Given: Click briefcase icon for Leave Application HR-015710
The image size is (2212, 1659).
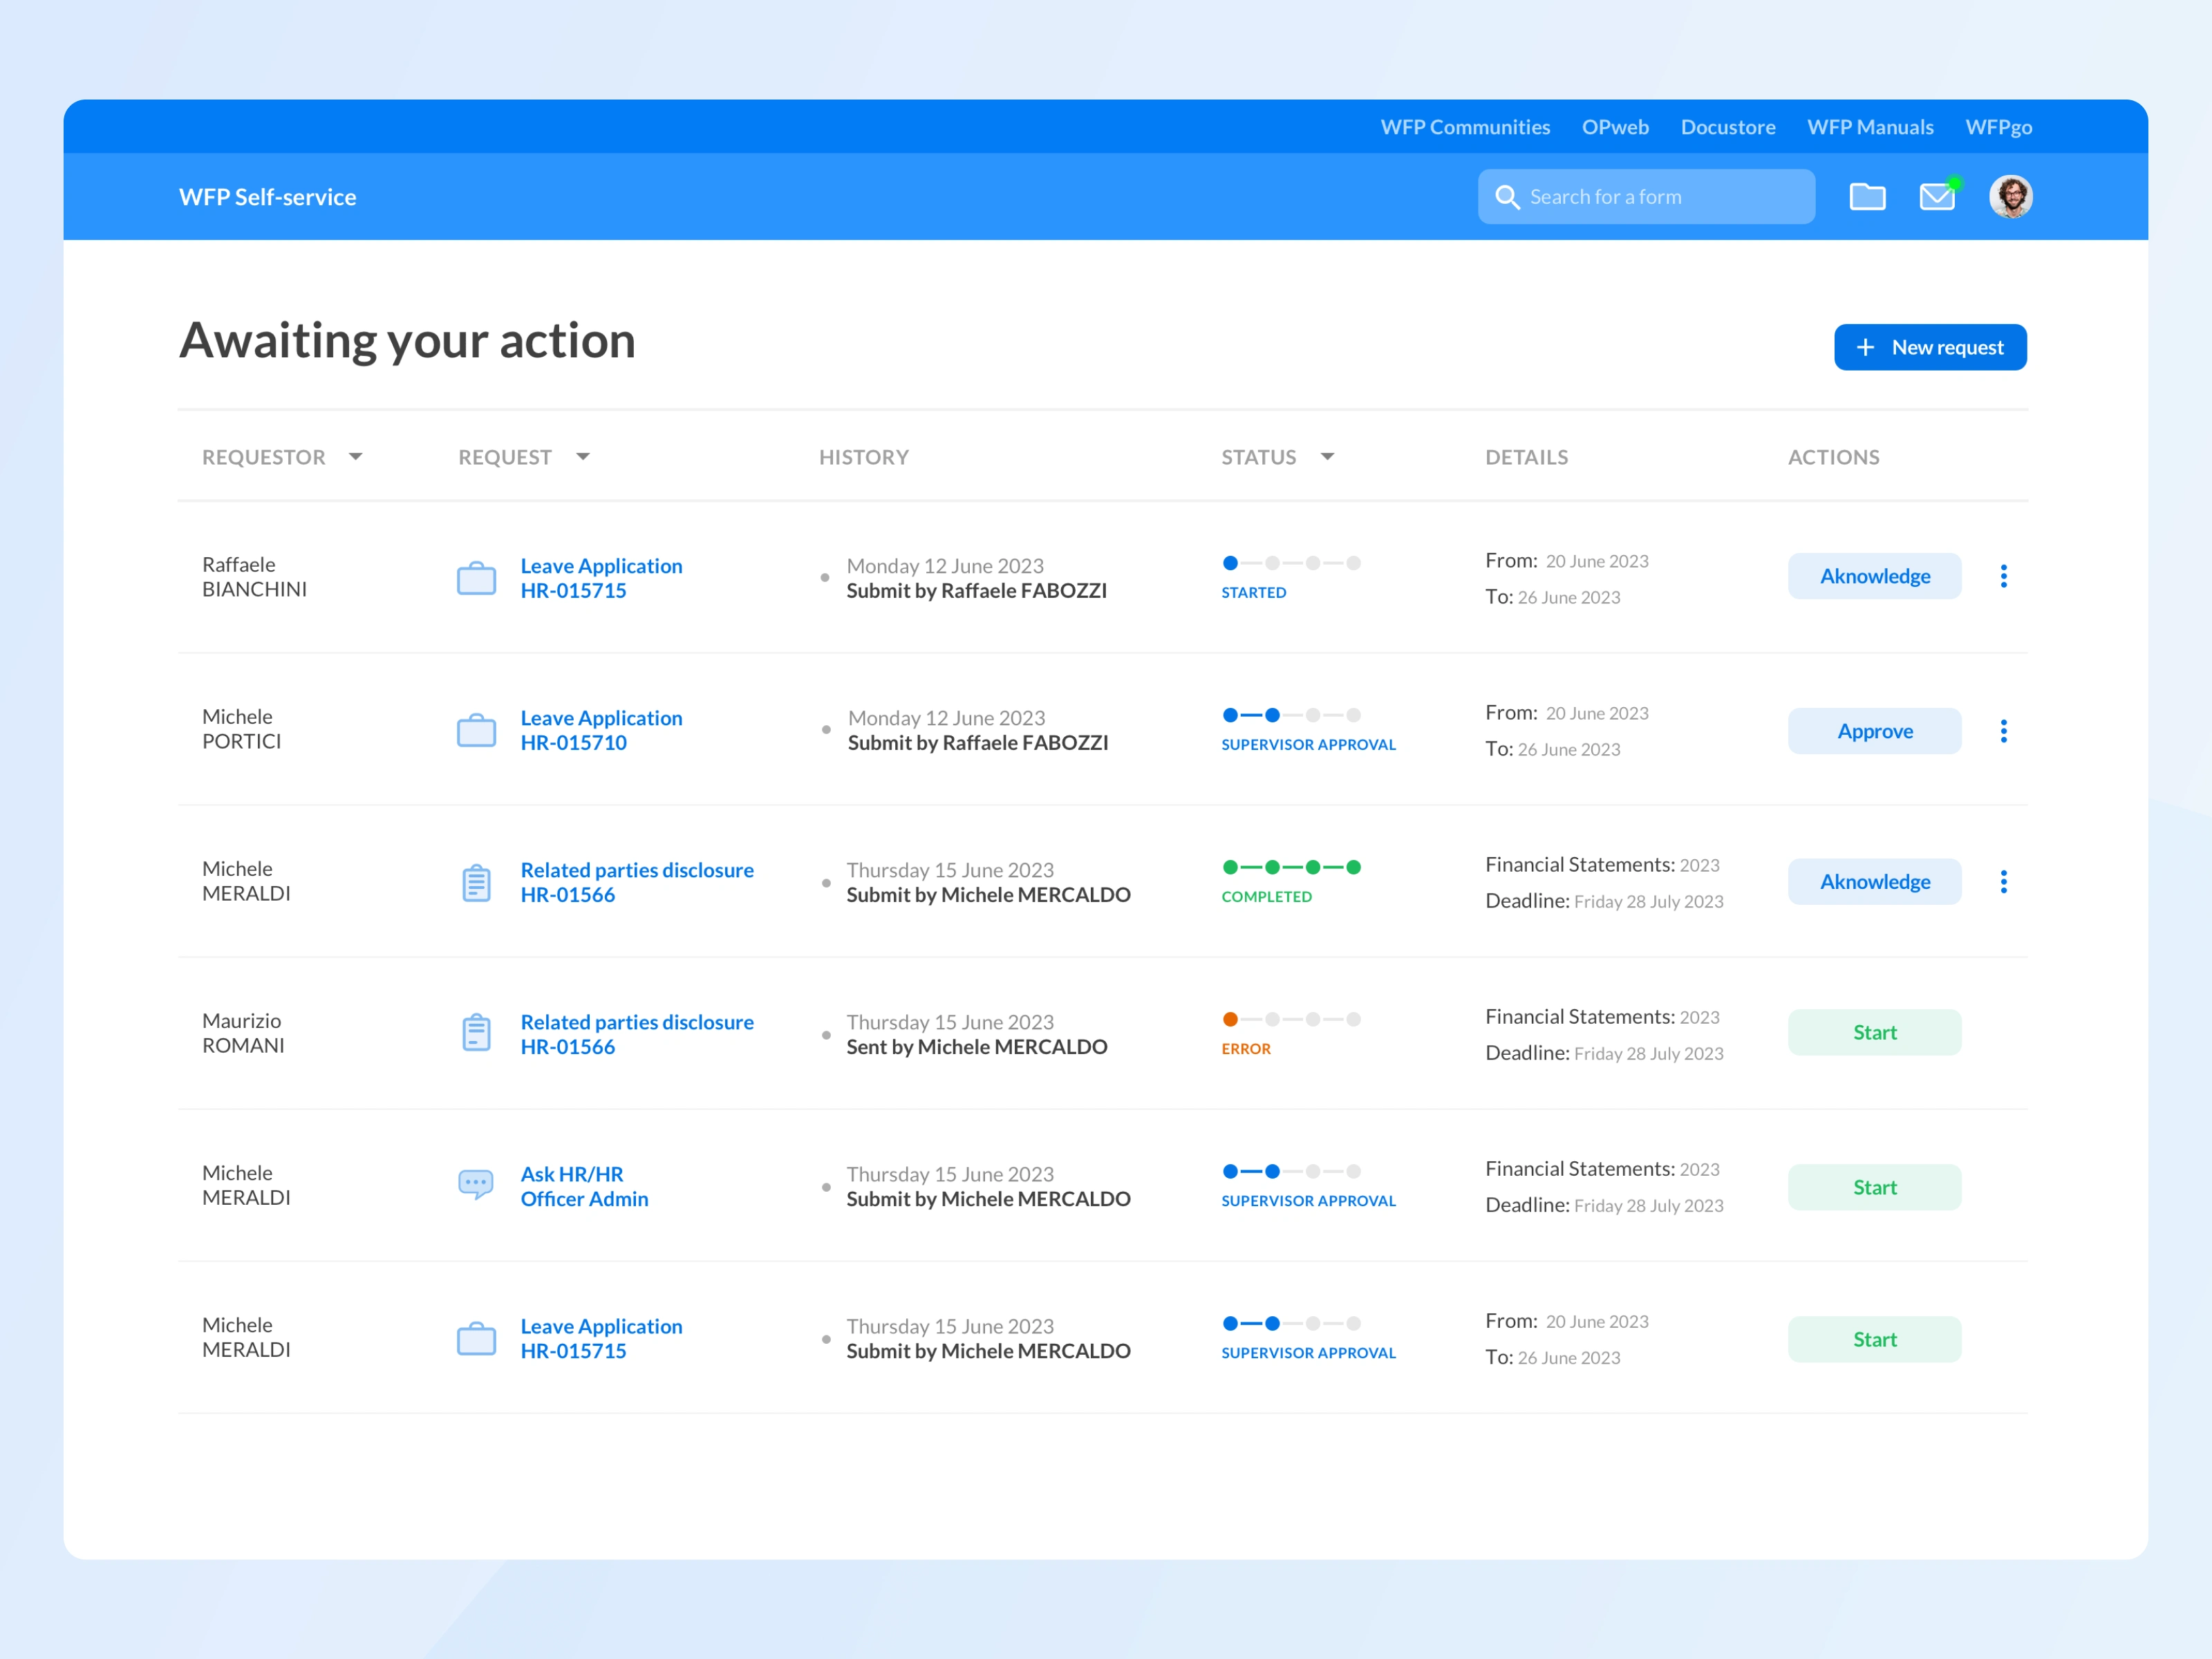Looking at the screenshot, I should click(476, 731).
